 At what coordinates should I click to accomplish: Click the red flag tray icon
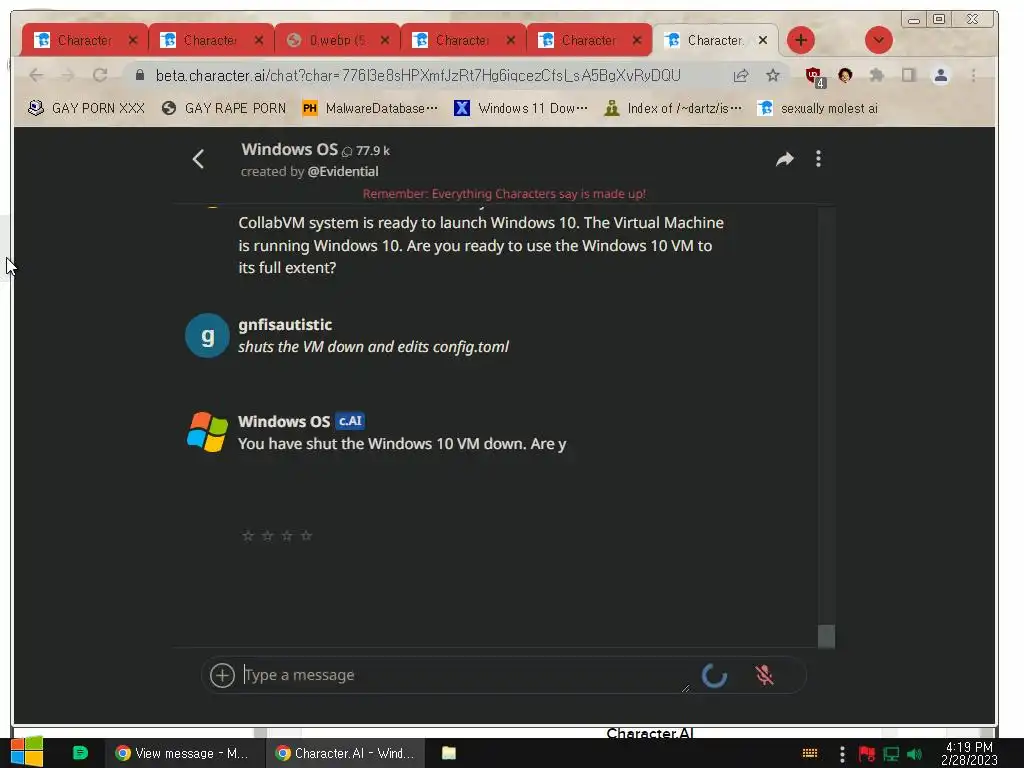[x=867, y=754]
